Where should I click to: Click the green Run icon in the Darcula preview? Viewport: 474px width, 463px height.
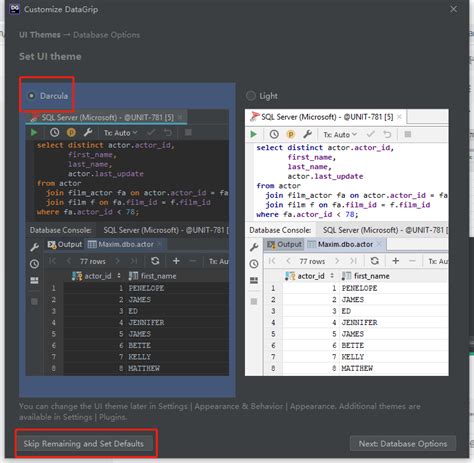[x=34, y=133]
